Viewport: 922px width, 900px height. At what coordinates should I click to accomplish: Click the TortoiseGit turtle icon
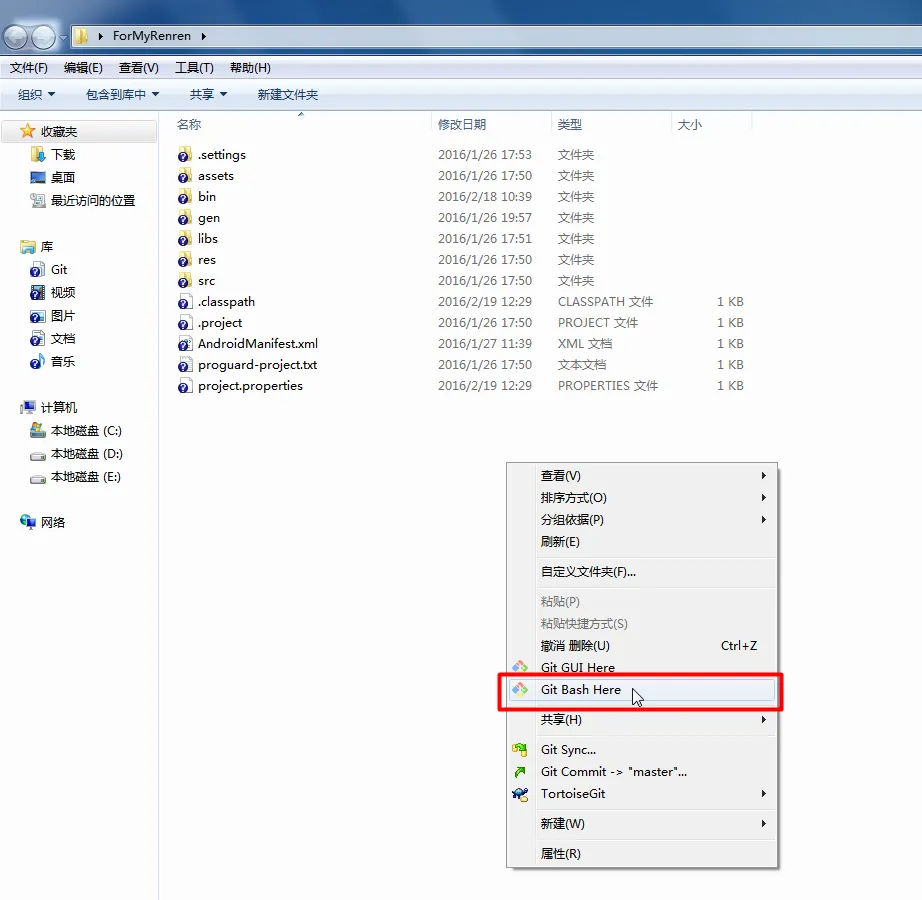(520, 794)
